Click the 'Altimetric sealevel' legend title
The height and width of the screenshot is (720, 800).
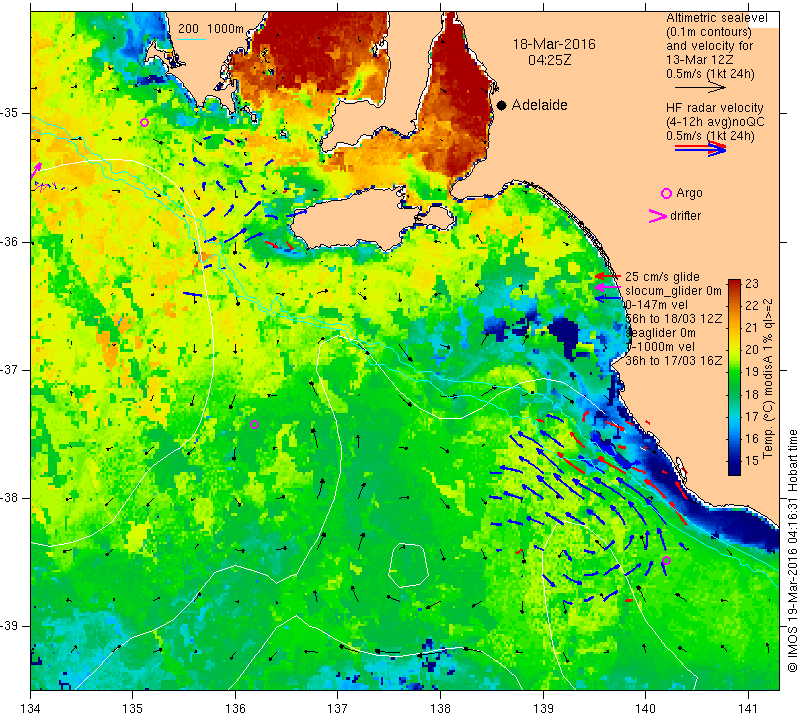tap(717, 18)
